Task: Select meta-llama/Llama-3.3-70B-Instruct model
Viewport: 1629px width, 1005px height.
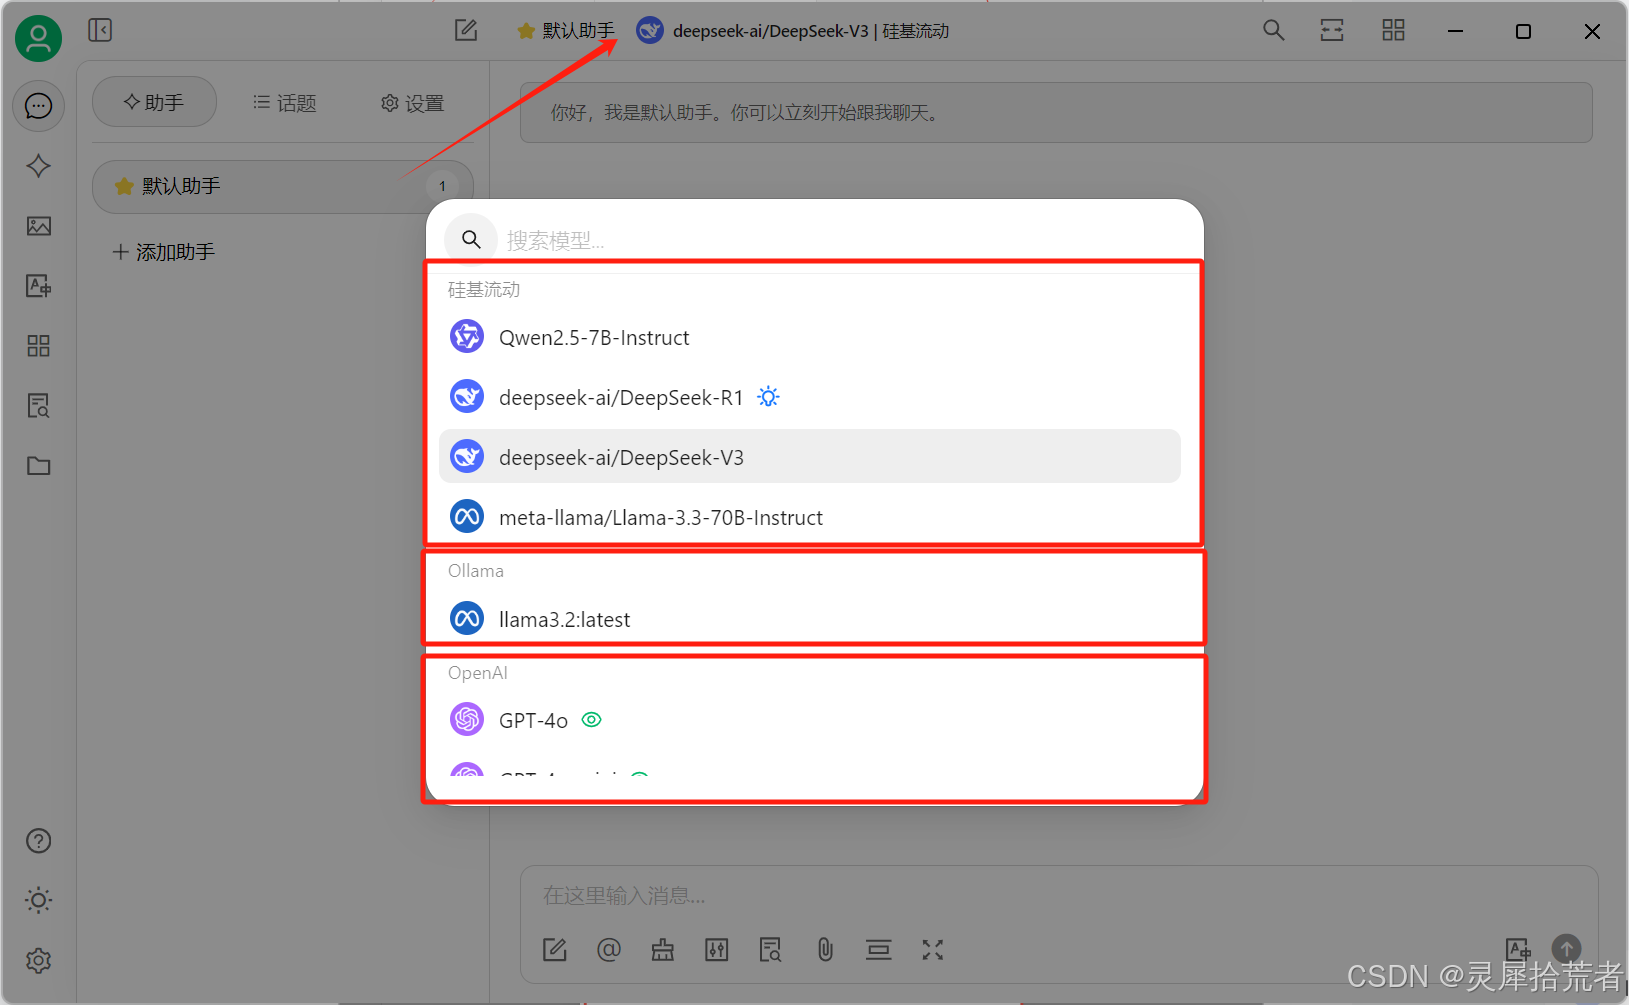Action: (810, 517)
